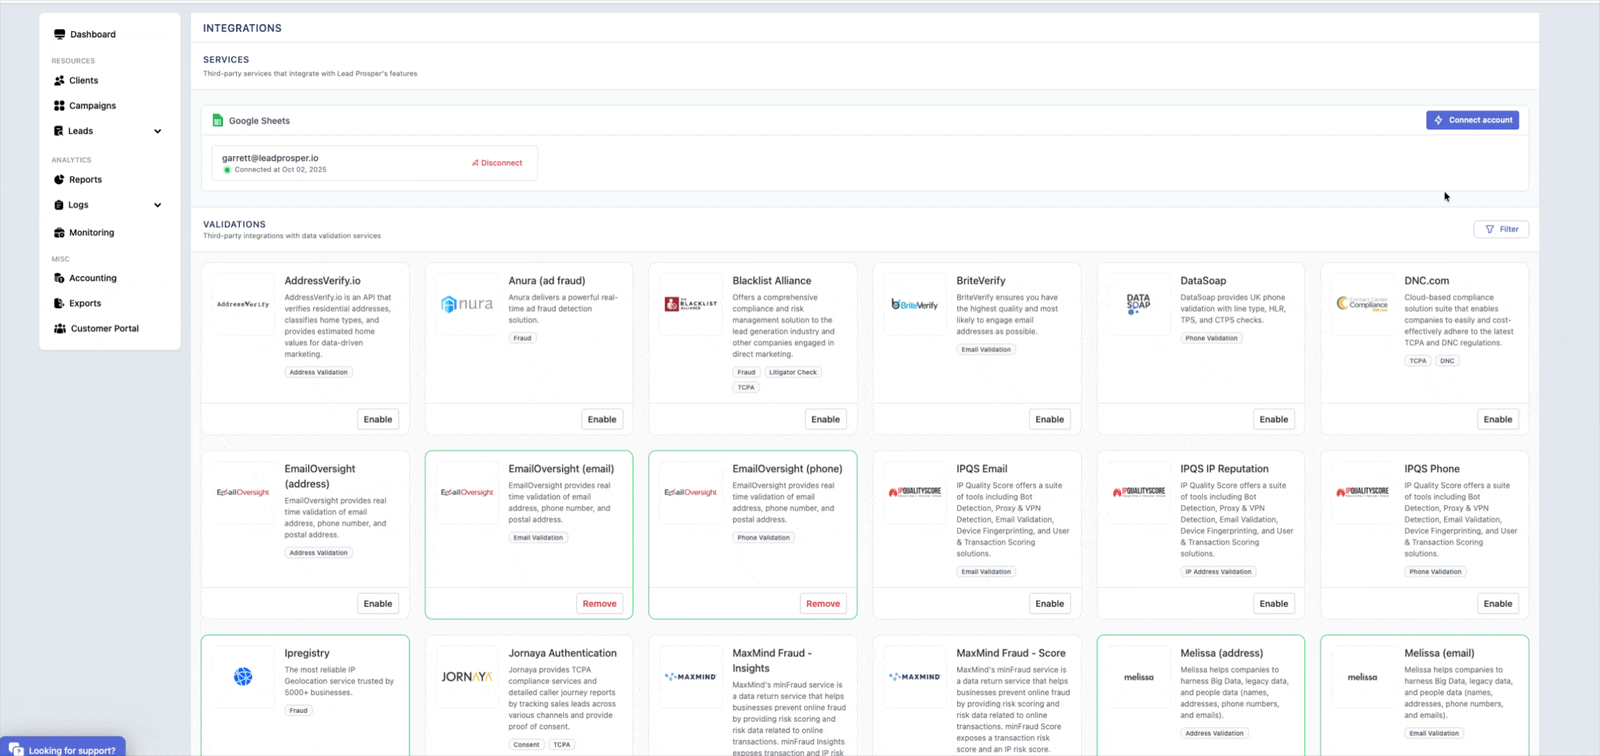Viewport: 1600px width, 756px height.
Task: Click the IPQS Email logo
Action: click(x=915, y=492)
